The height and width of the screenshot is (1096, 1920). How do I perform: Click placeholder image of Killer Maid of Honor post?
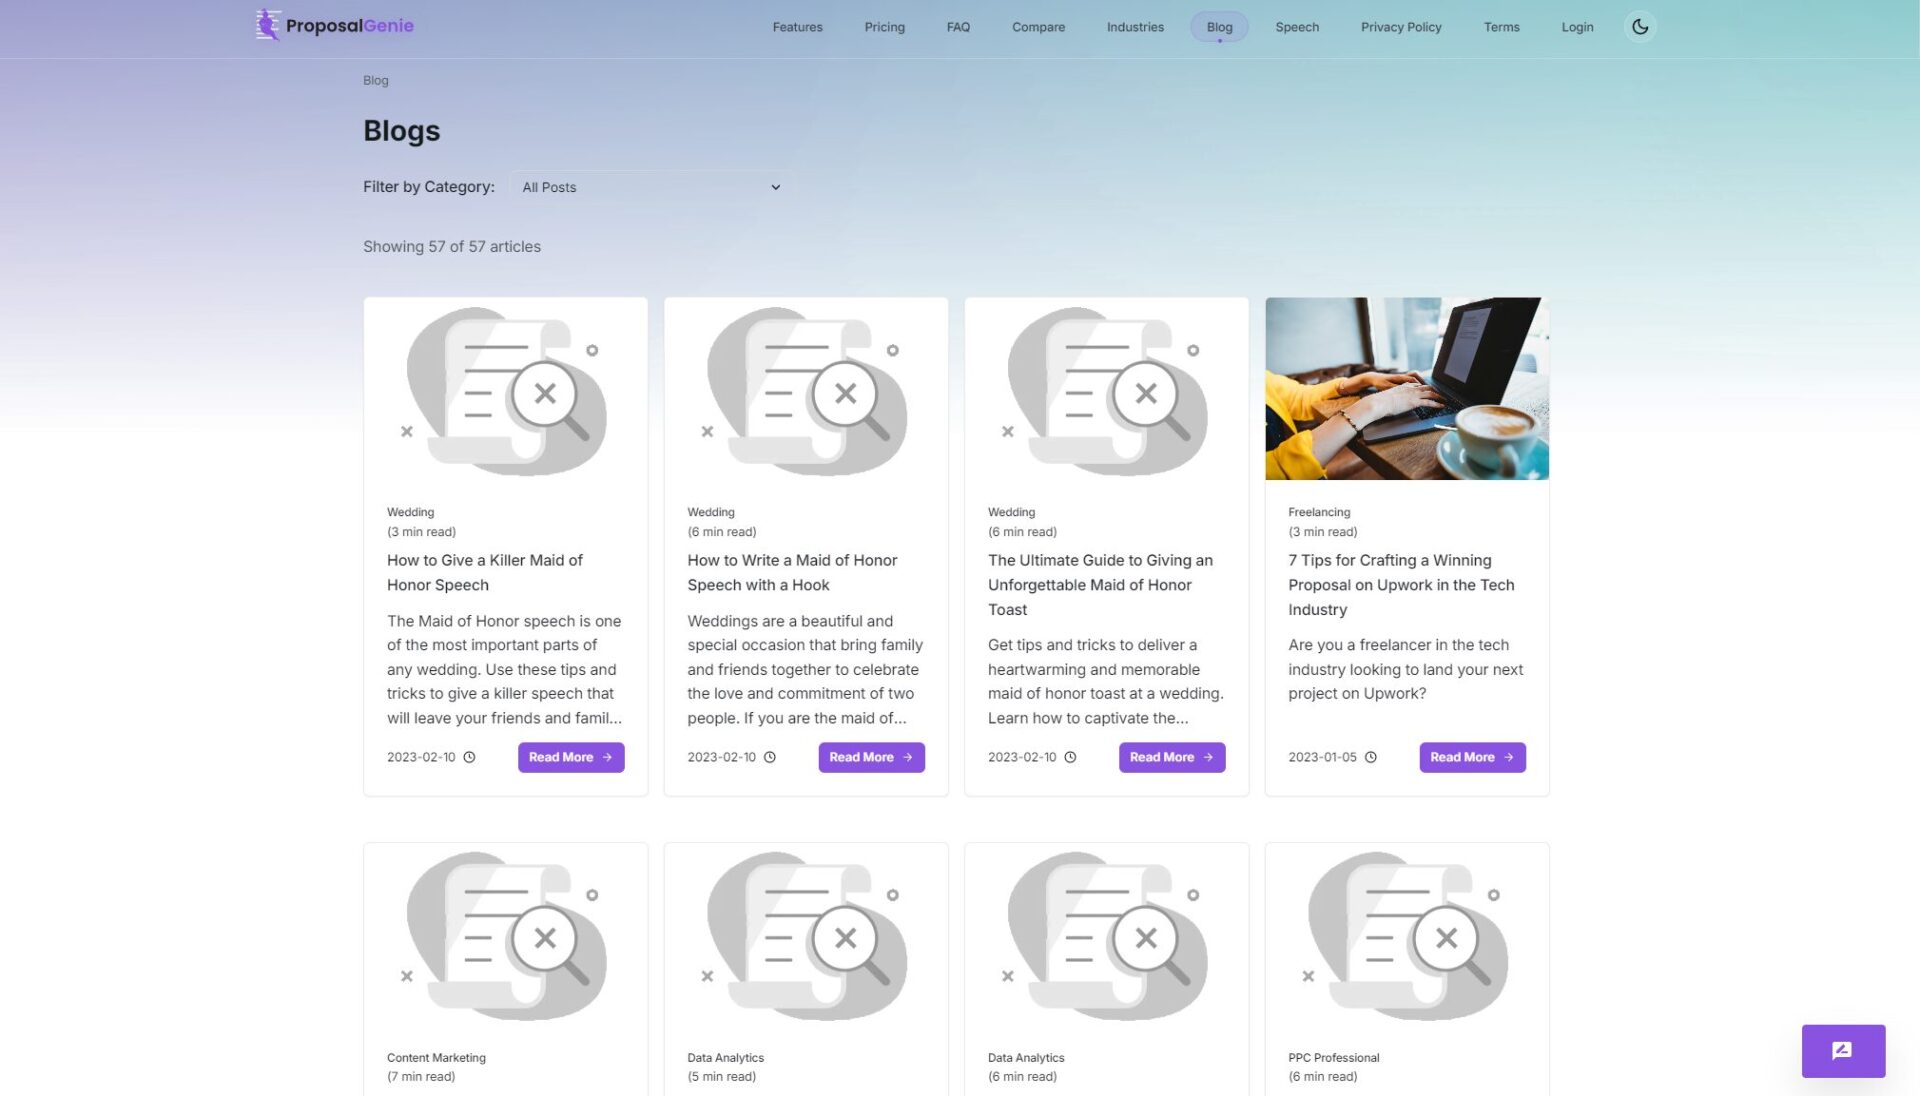point(506,390)
